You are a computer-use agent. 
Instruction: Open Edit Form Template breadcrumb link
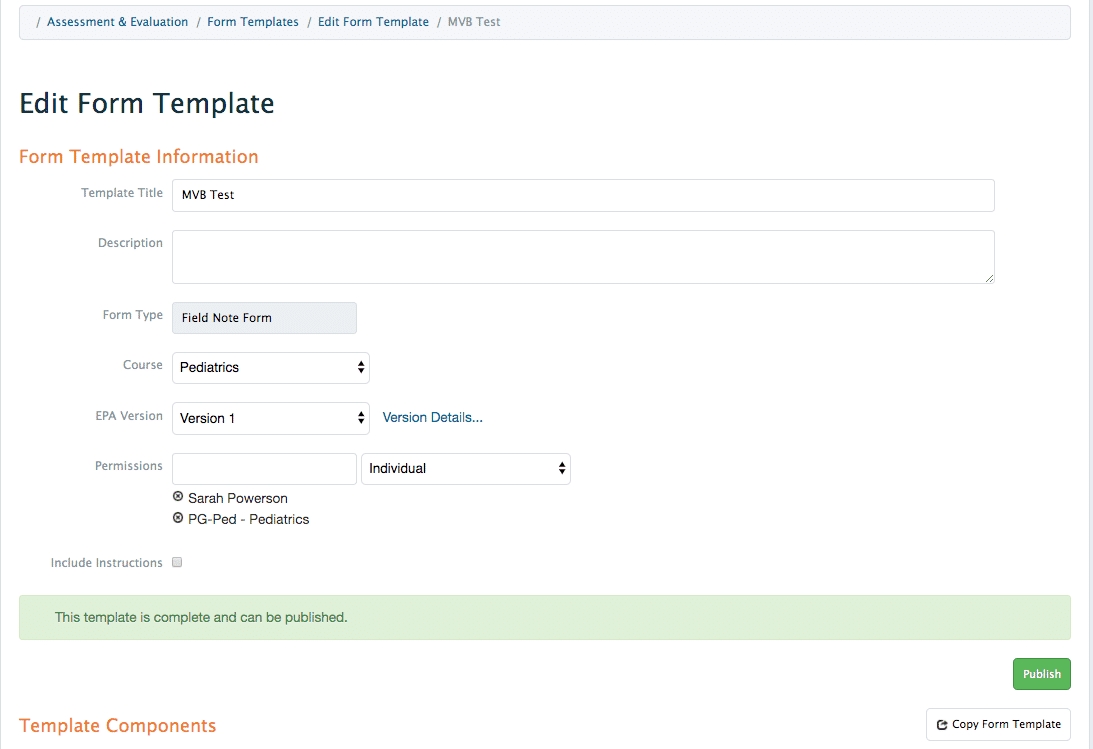point(373,22)
